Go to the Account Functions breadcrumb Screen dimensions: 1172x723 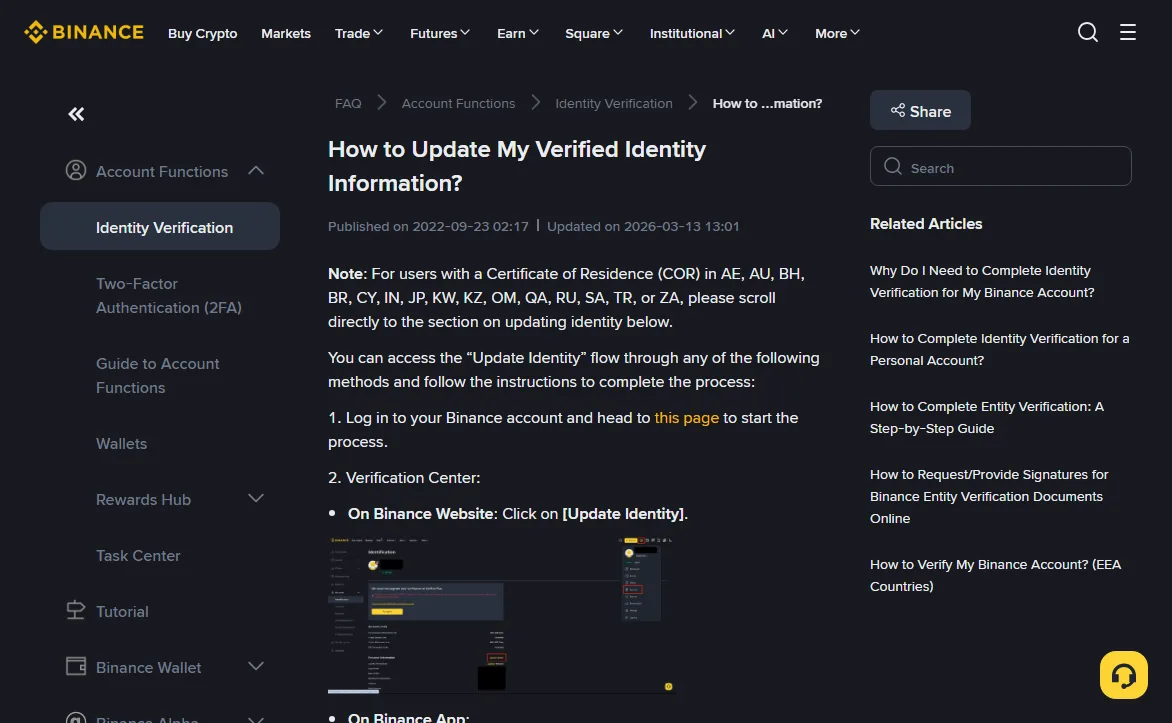[x=458, y=103]
